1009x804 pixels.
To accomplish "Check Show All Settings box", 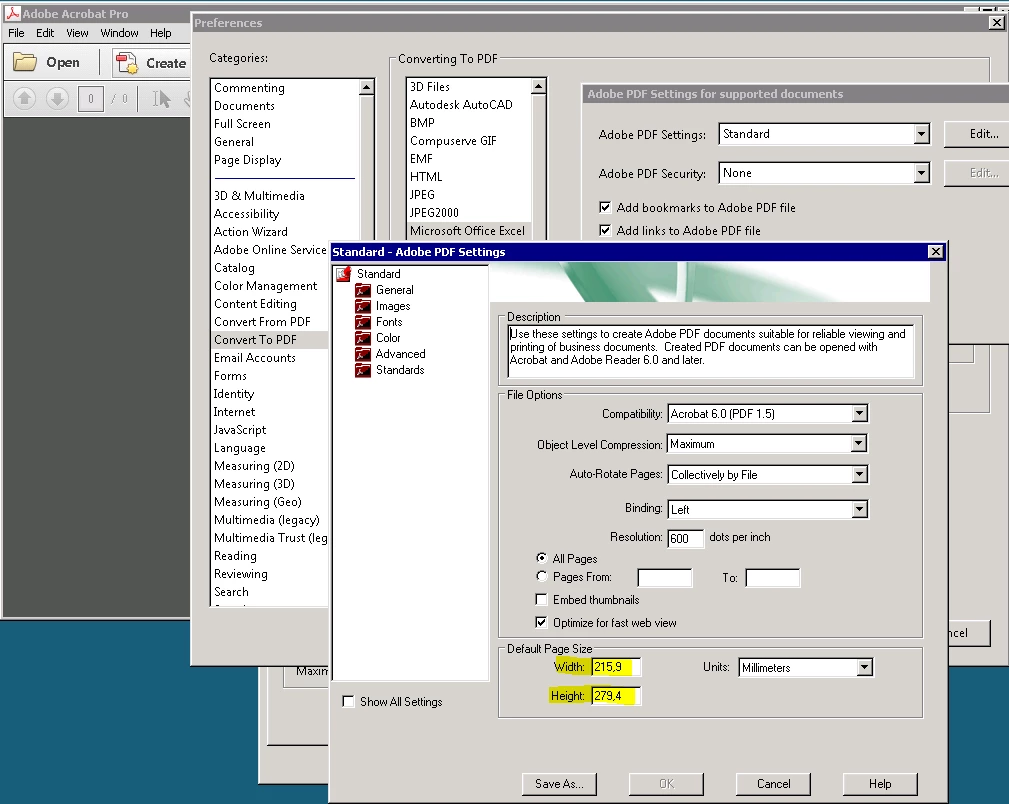I will click(348, 702).
